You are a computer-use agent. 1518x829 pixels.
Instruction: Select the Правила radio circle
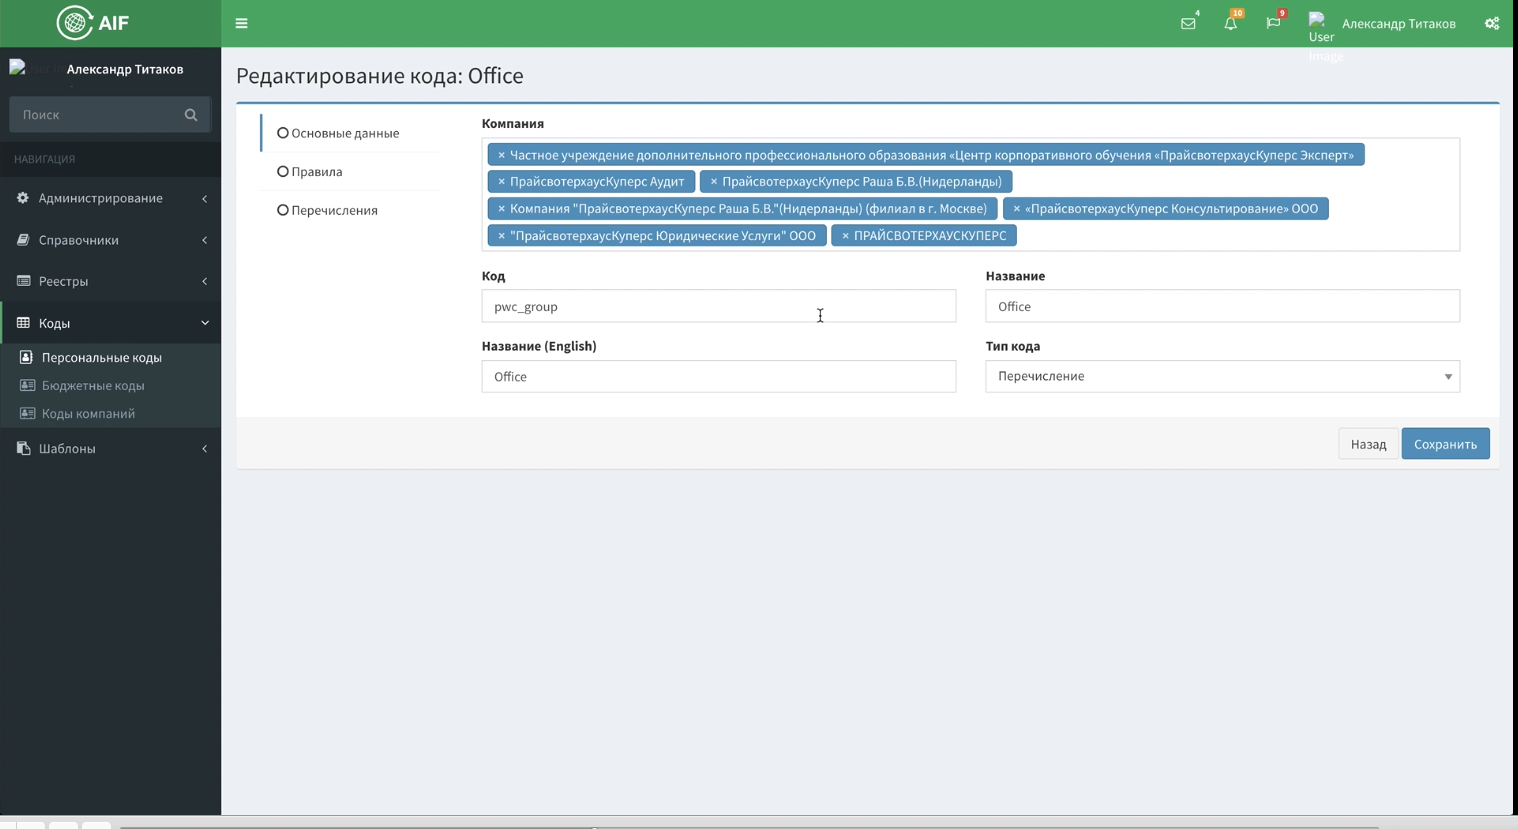[x=283, y=172]
